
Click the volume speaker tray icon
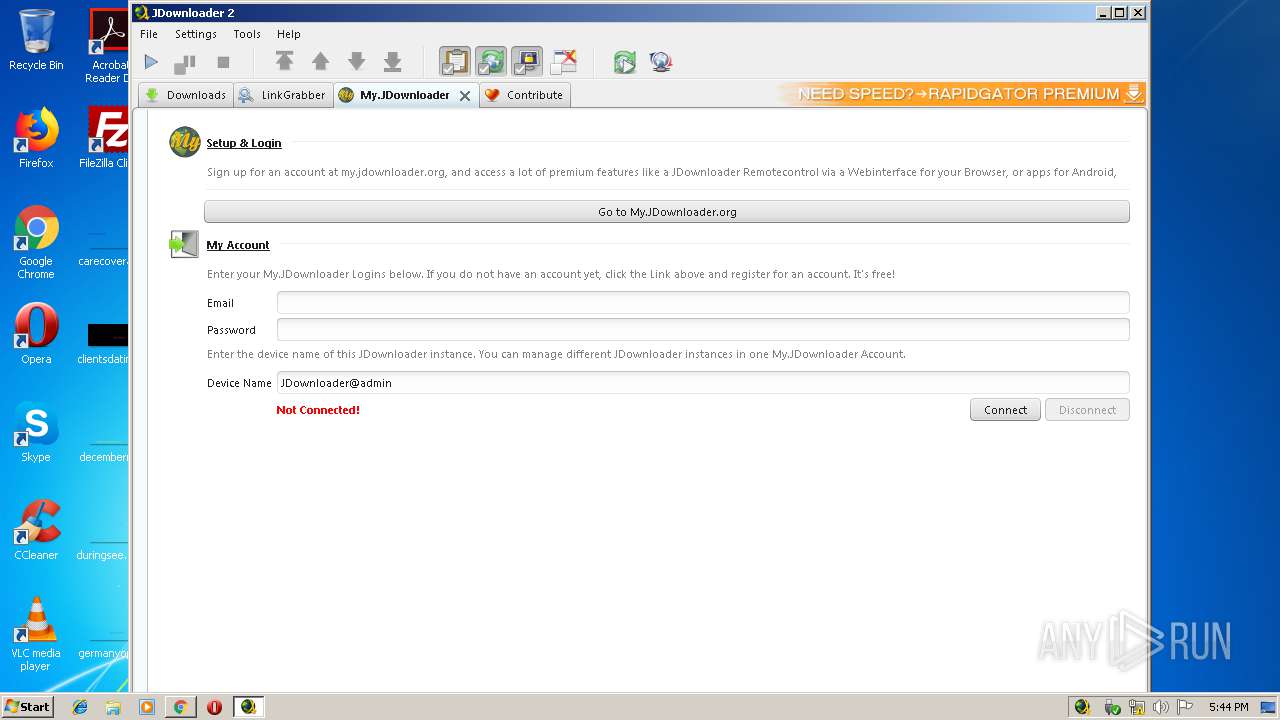[x=1160, y=707]
